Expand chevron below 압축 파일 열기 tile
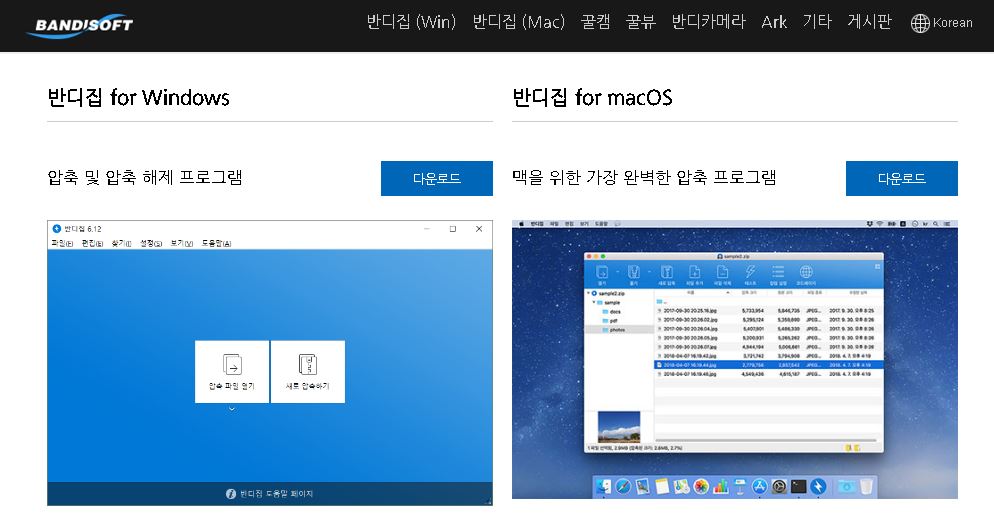This screenshot has width=994, height=521. pyautogui.click(x=232, y=409)
